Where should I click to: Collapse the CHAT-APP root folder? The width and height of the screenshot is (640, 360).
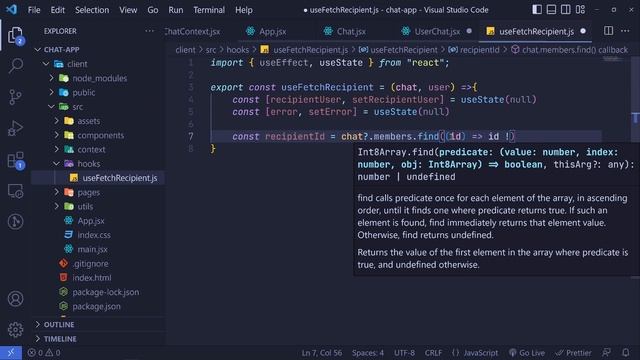click(x=38, y=49)
